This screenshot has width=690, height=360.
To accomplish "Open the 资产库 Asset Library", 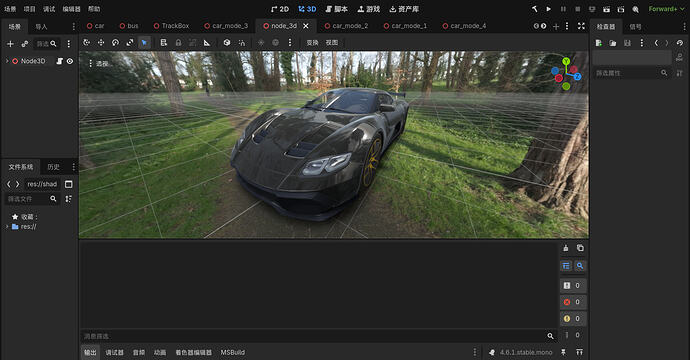I will (x=404, y=9).
